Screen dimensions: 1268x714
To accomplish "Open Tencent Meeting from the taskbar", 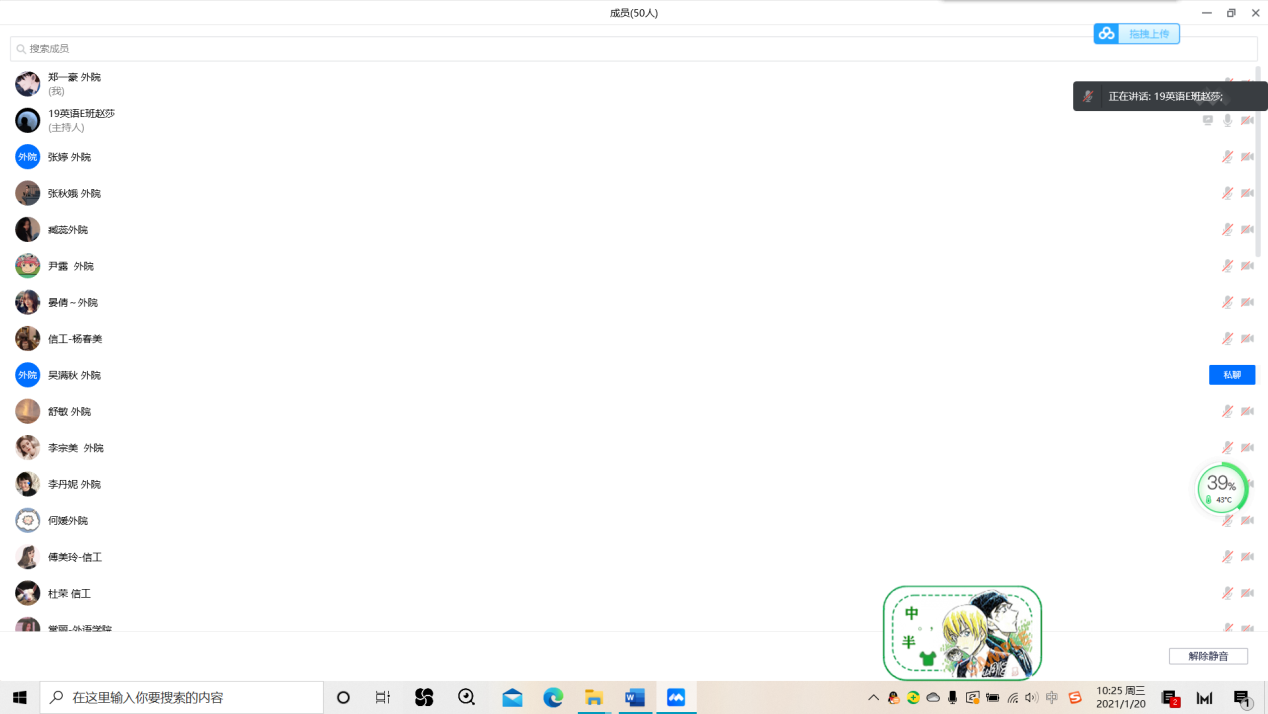I will tap(676, 697).
